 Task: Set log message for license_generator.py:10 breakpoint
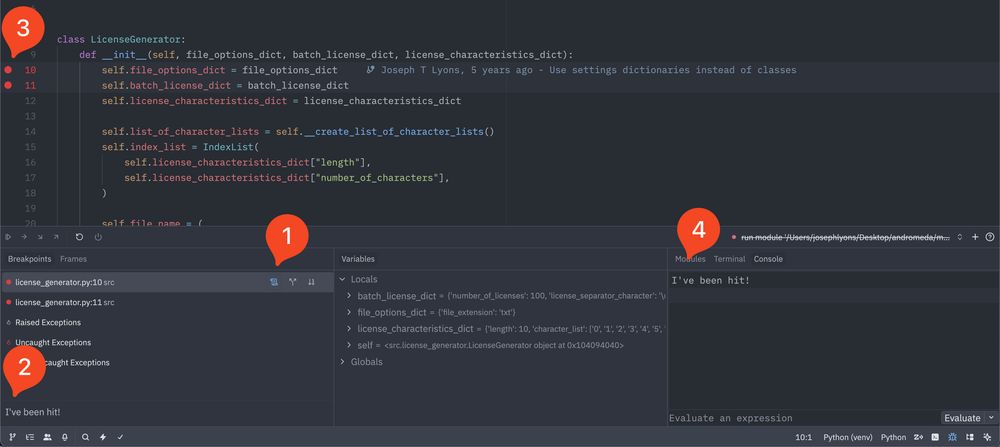click(274, 282)
